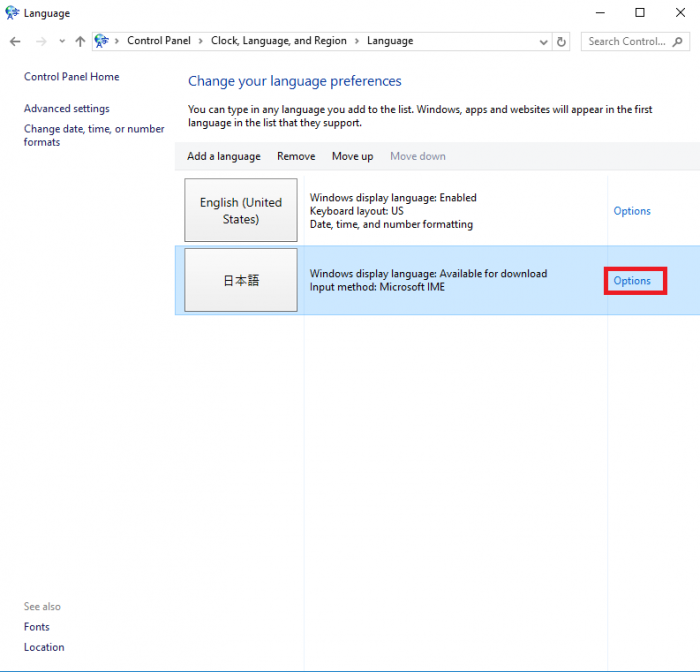Click Add a language
Image resolution: width=700 pixels, height=672 pixels.
[224, 156]
